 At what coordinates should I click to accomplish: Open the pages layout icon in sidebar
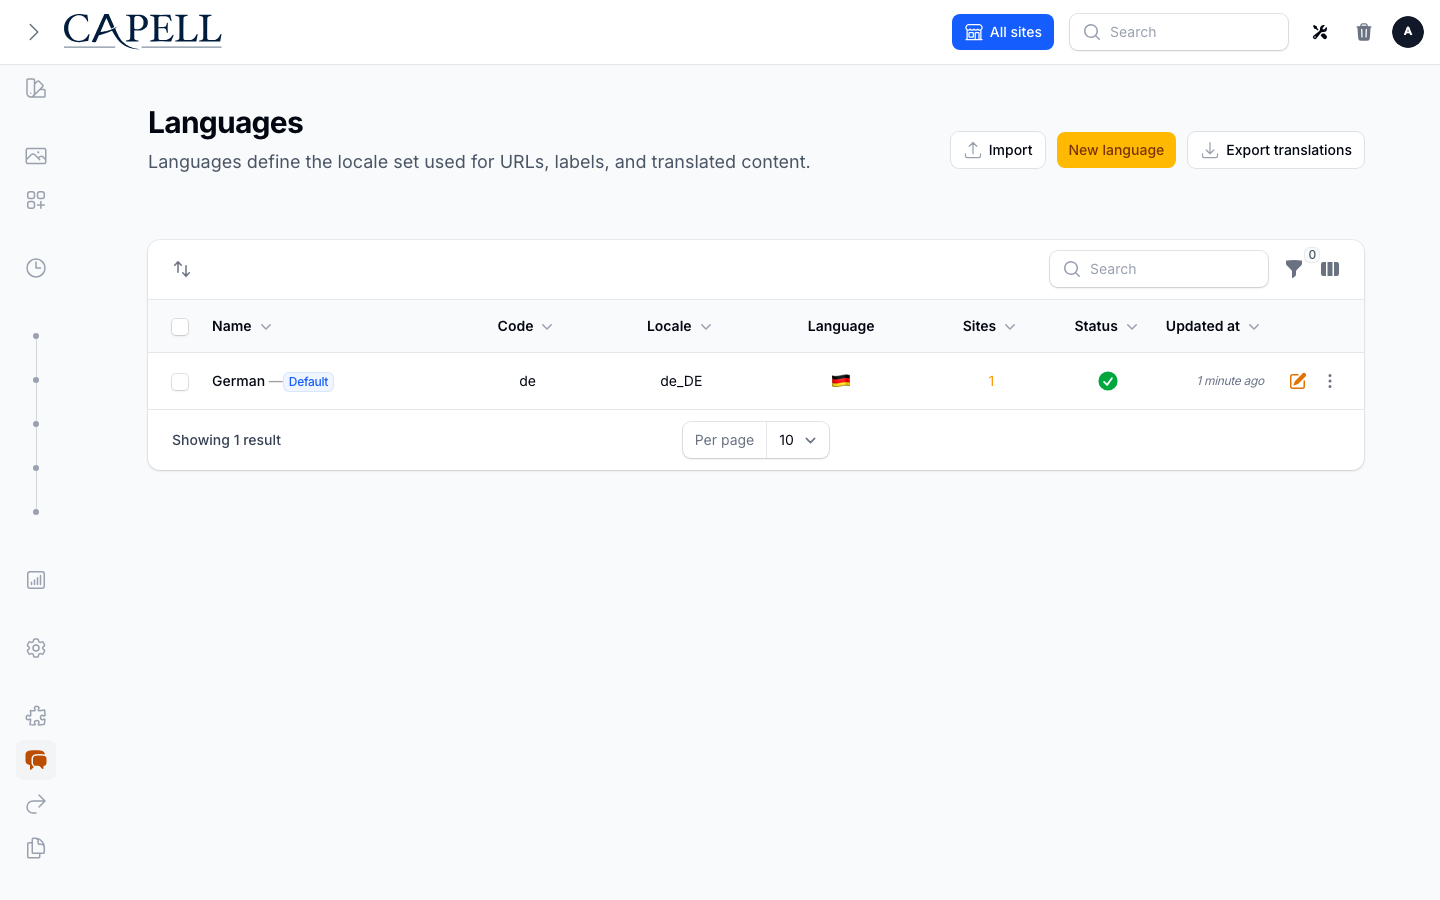(36, 88)
